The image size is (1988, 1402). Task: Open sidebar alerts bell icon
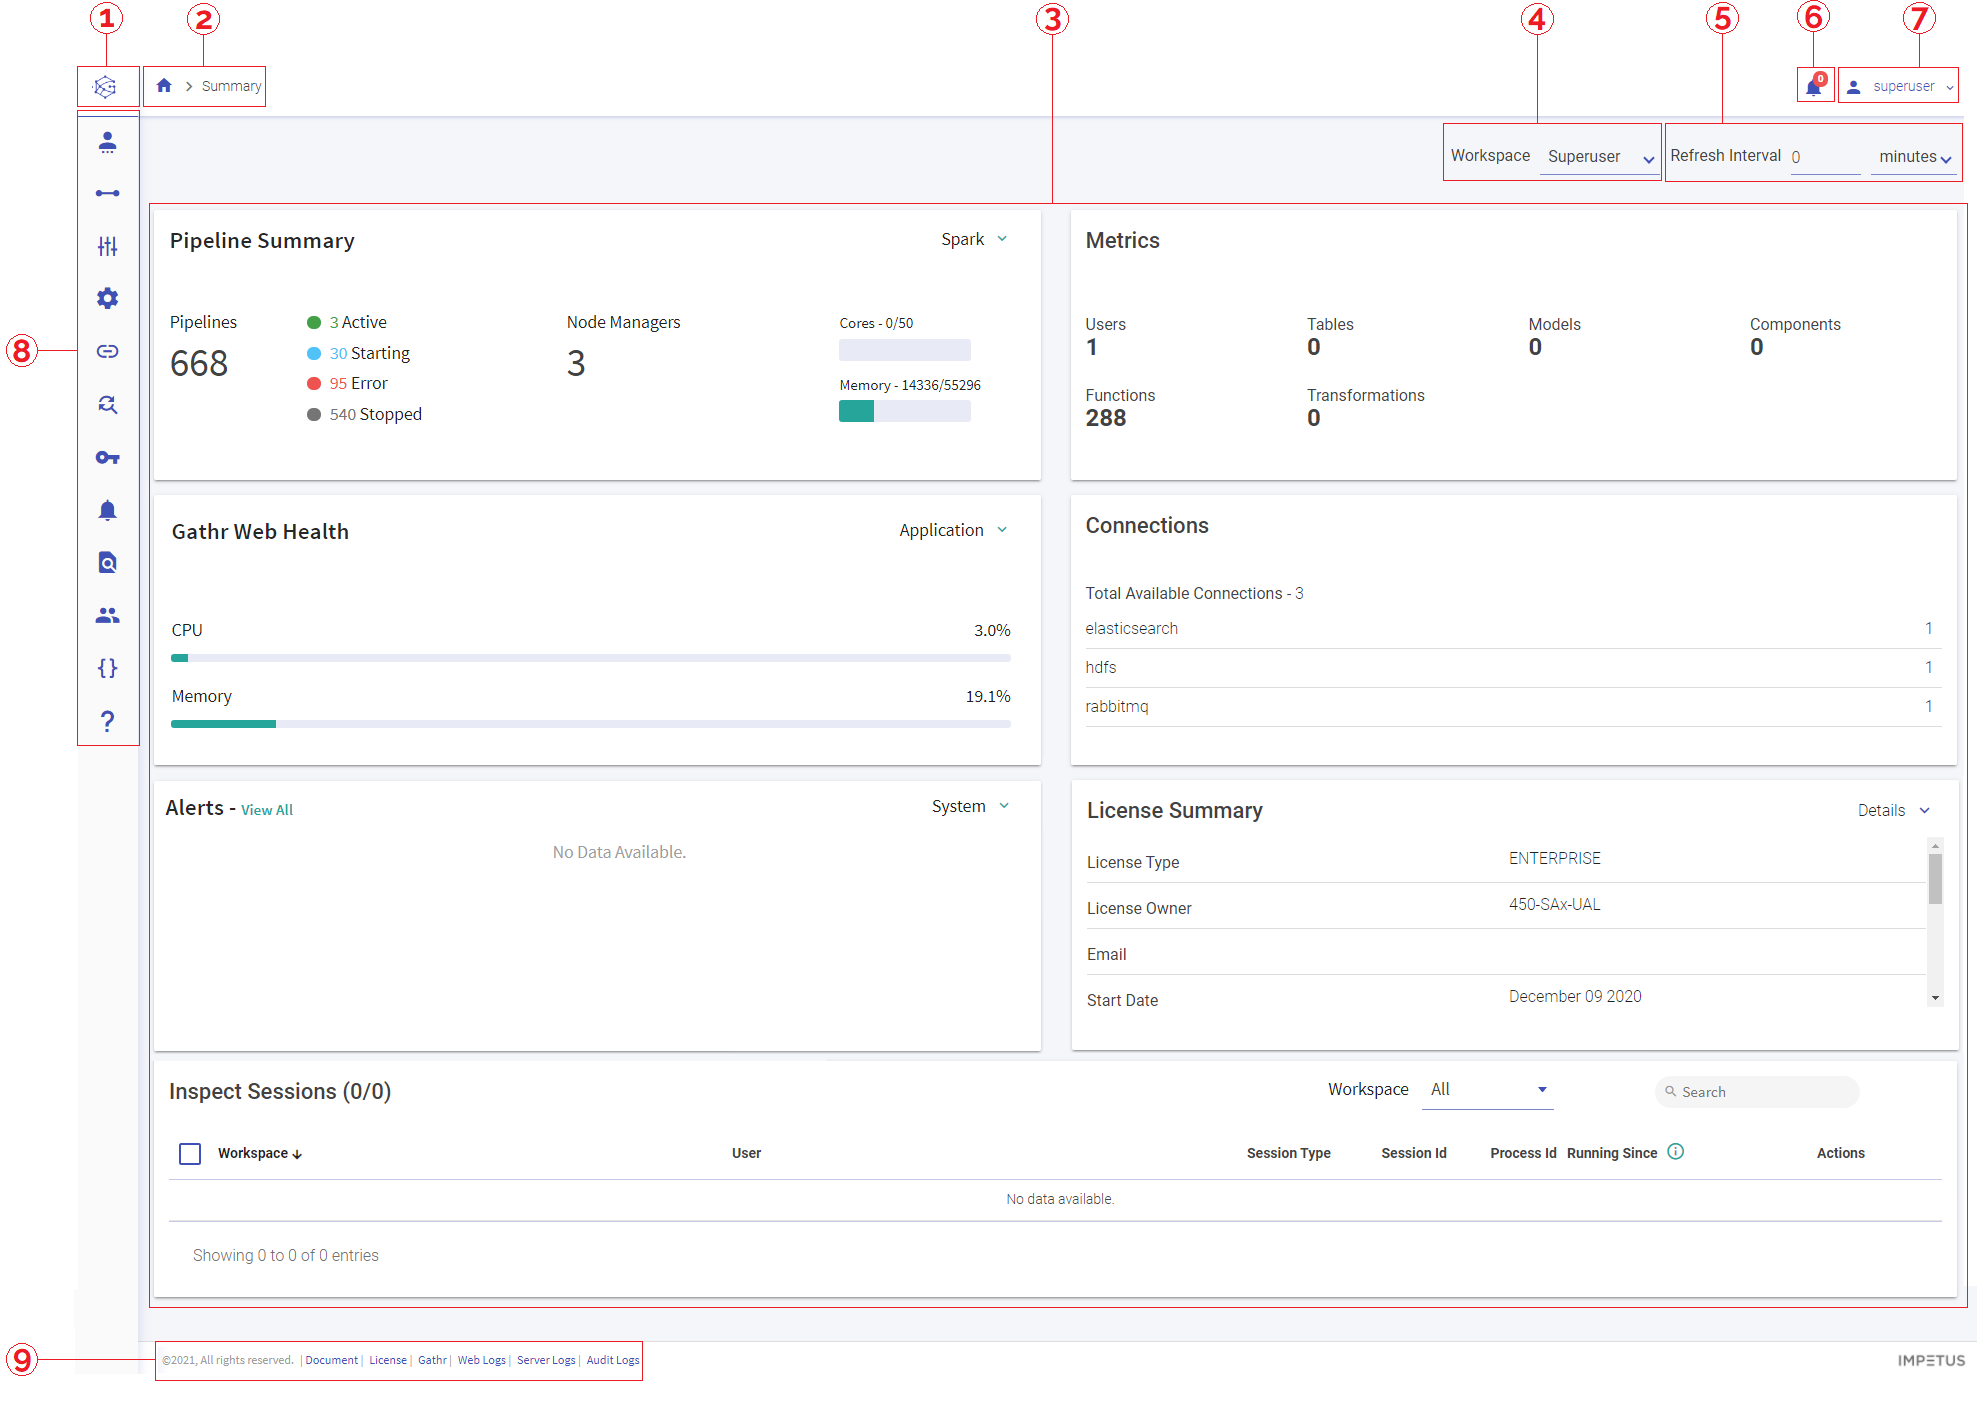pos(108,510)
